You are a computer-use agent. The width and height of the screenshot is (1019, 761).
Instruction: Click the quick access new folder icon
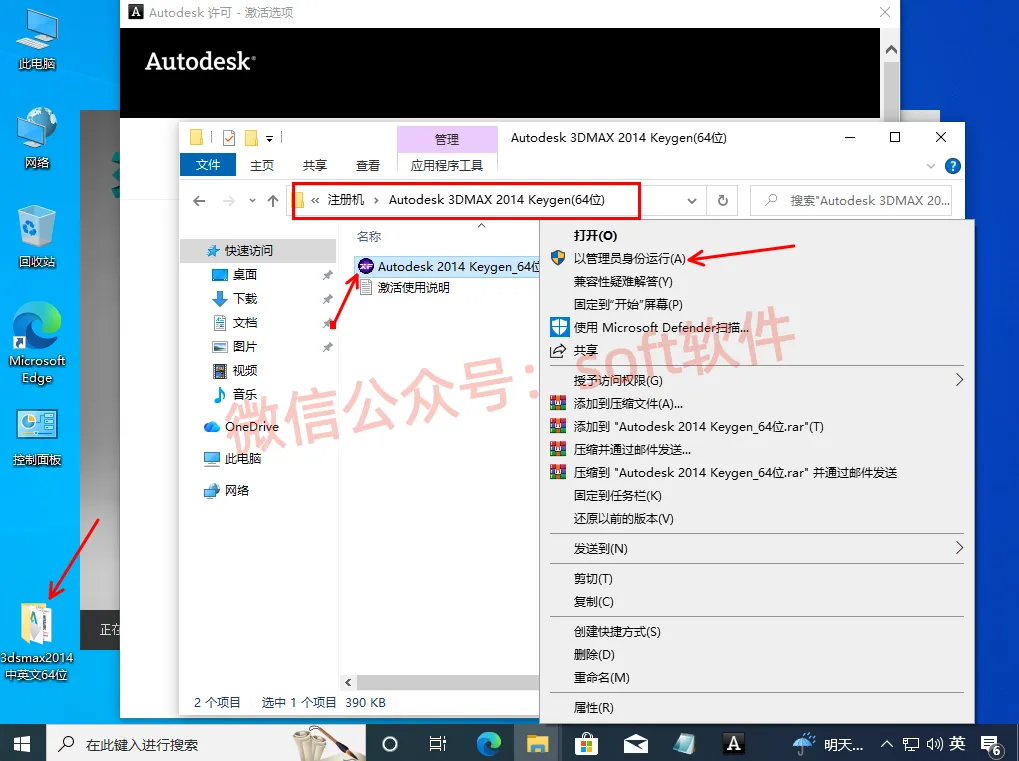pos(251,138)
